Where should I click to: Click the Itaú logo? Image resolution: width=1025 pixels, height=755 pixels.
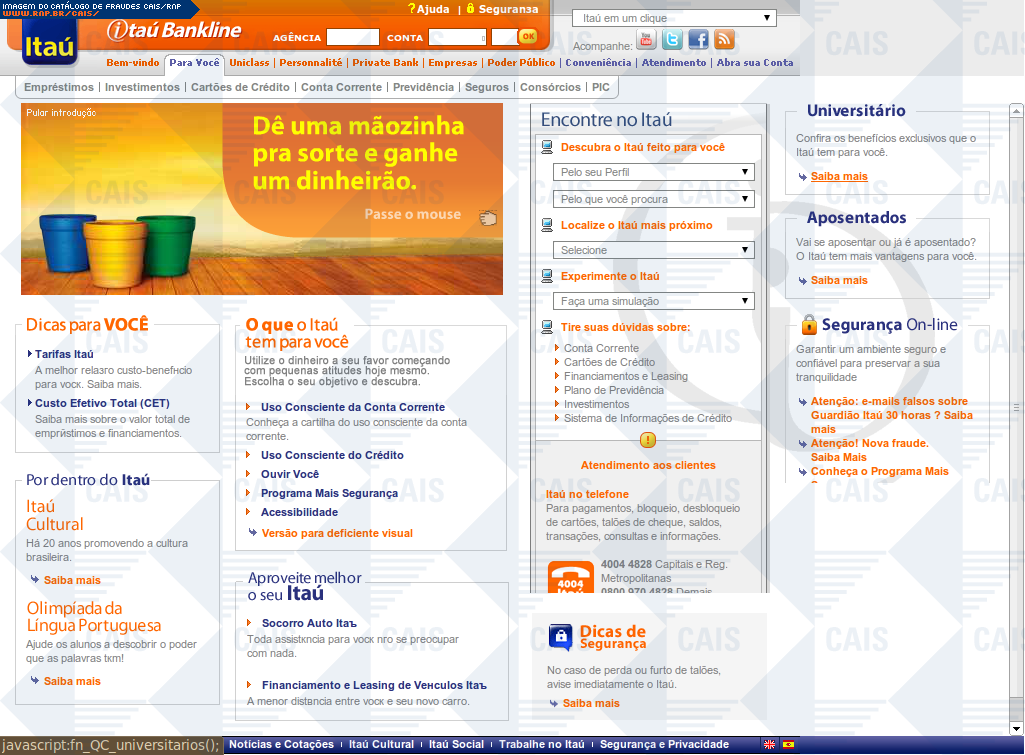(x=49, y=46)
